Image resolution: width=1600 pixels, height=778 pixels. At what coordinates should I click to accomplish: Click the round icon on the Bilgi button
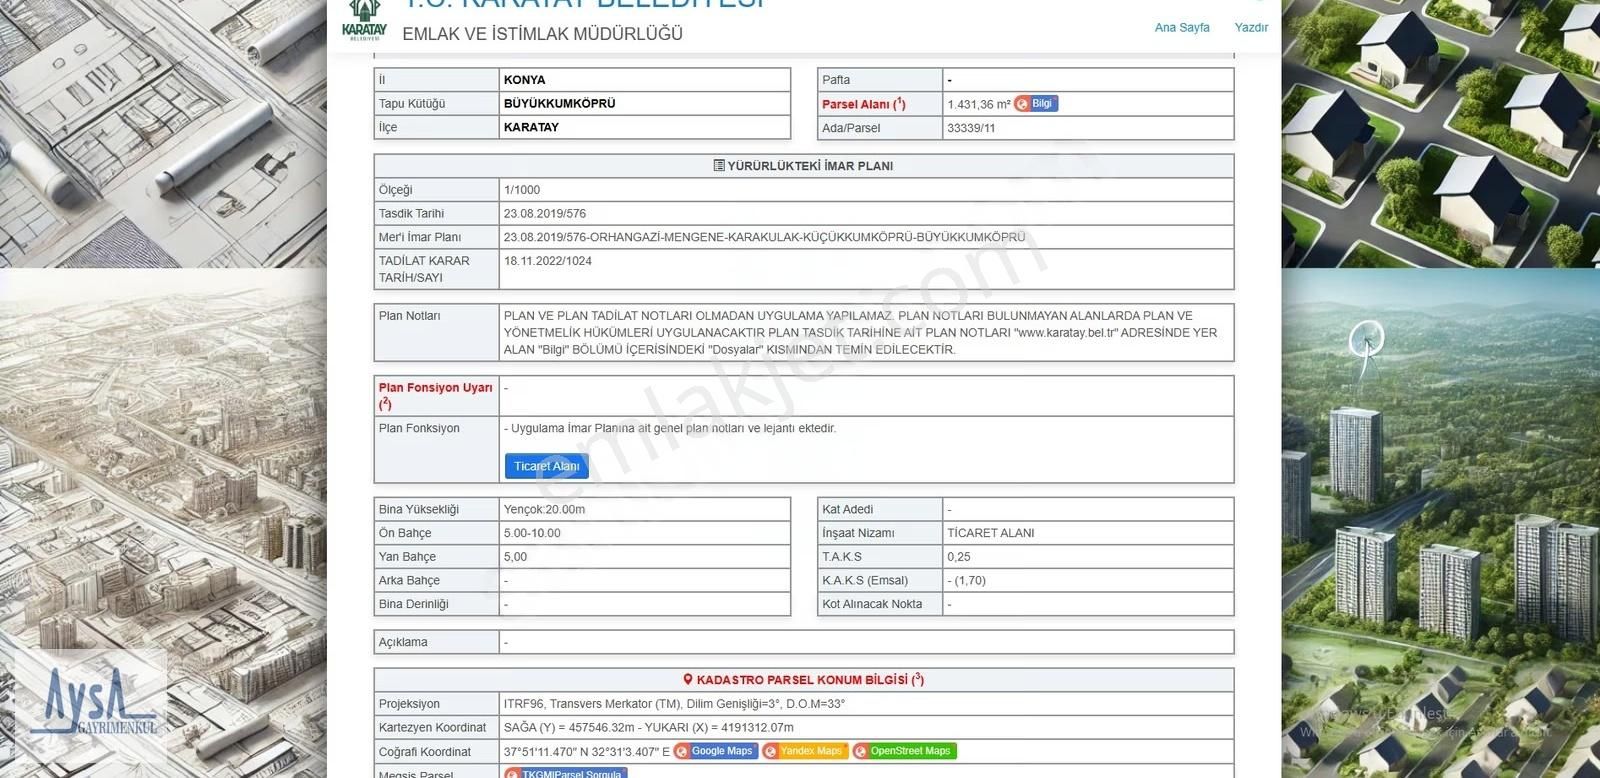click(x=1022, y=104)
